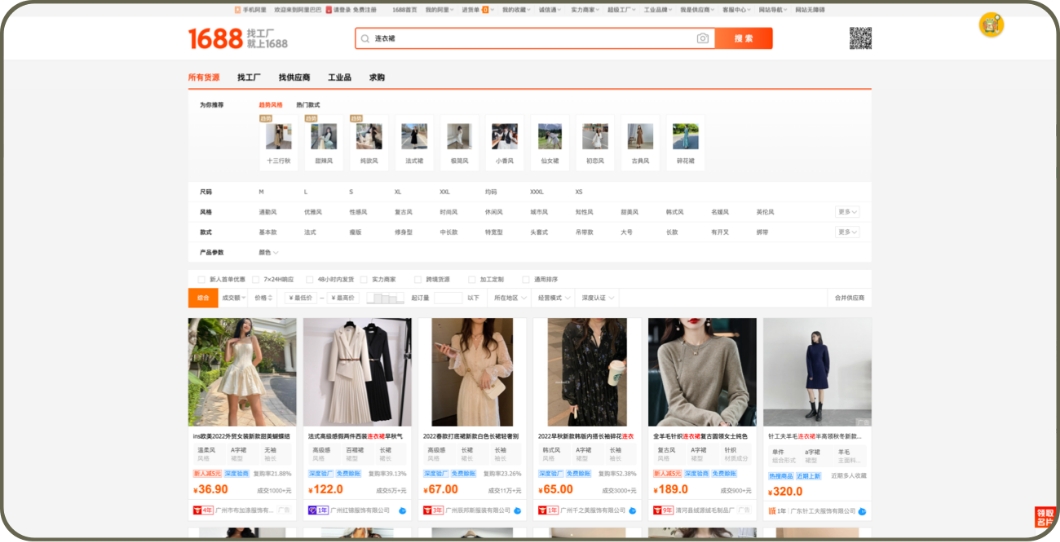Viewport: 1060px width, 542px height.
Task: Focus the search field containing 连衣裙
Action: point(534,39)
